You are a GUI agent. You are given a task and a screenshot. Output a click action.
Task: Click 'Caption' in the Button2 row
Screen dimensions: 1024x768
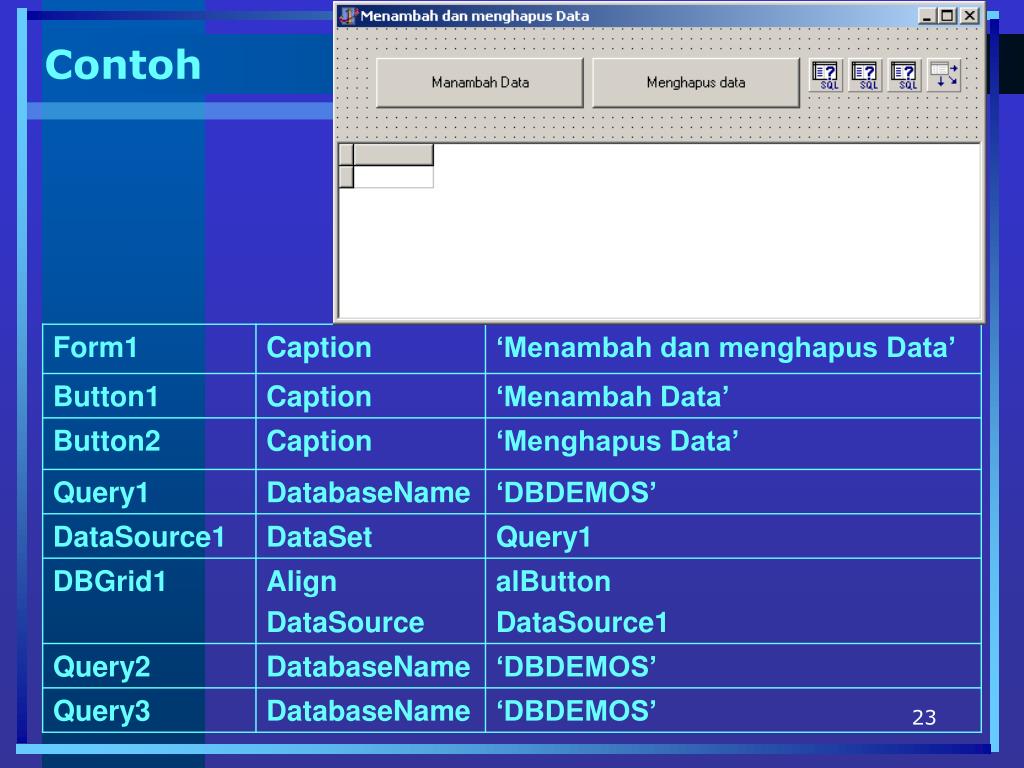319,441
